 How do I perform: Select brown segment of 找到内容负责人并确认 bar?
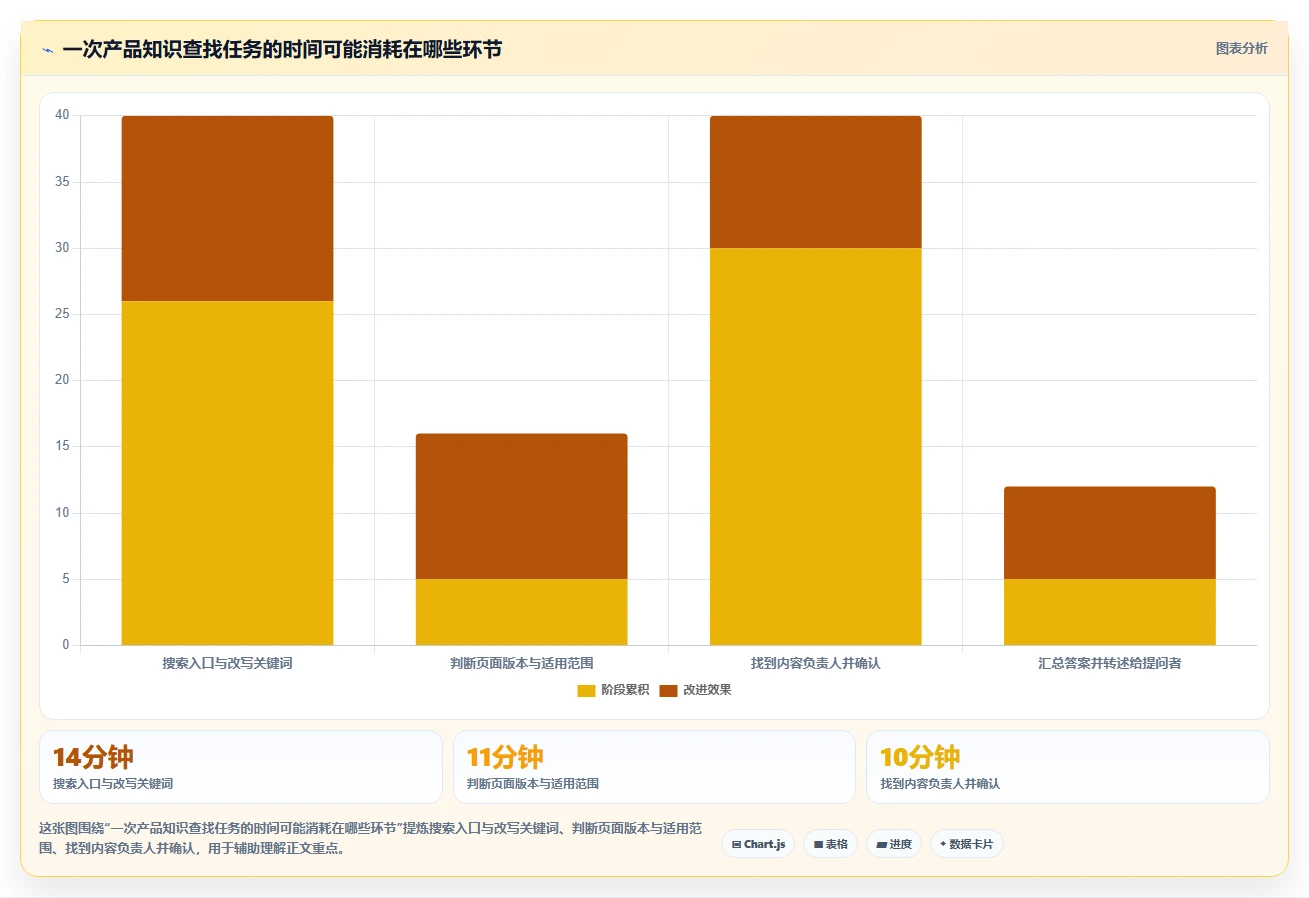click(815, 182)
